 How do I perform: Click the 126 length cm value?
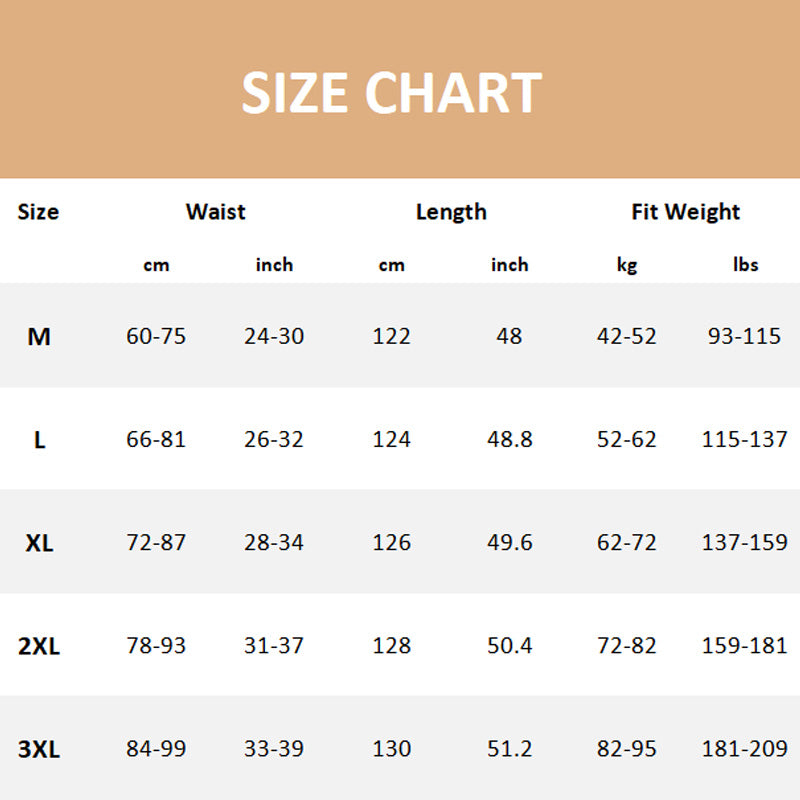point(391,542)
